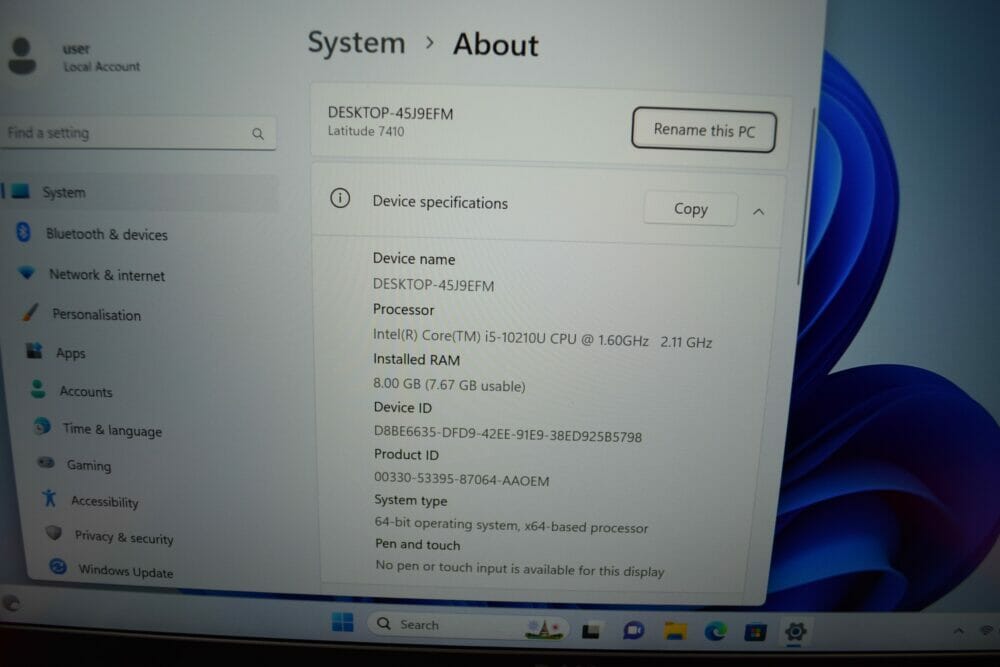Open Task View on the taskbar

(x=591, y=631)
